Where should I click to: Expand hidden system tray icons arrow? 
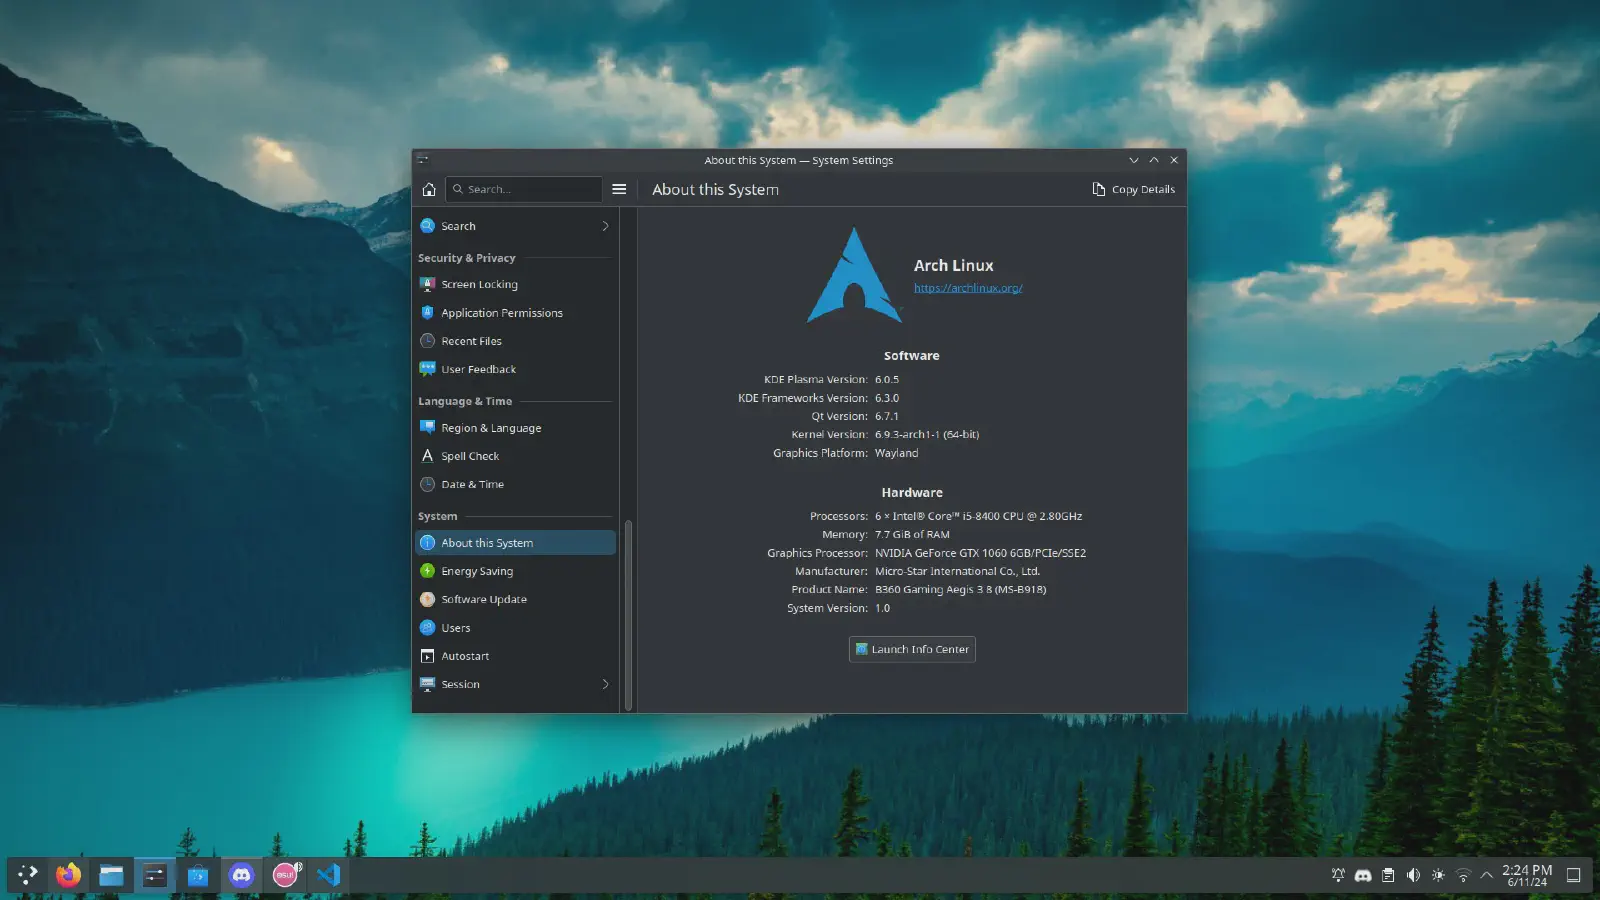1486,875
